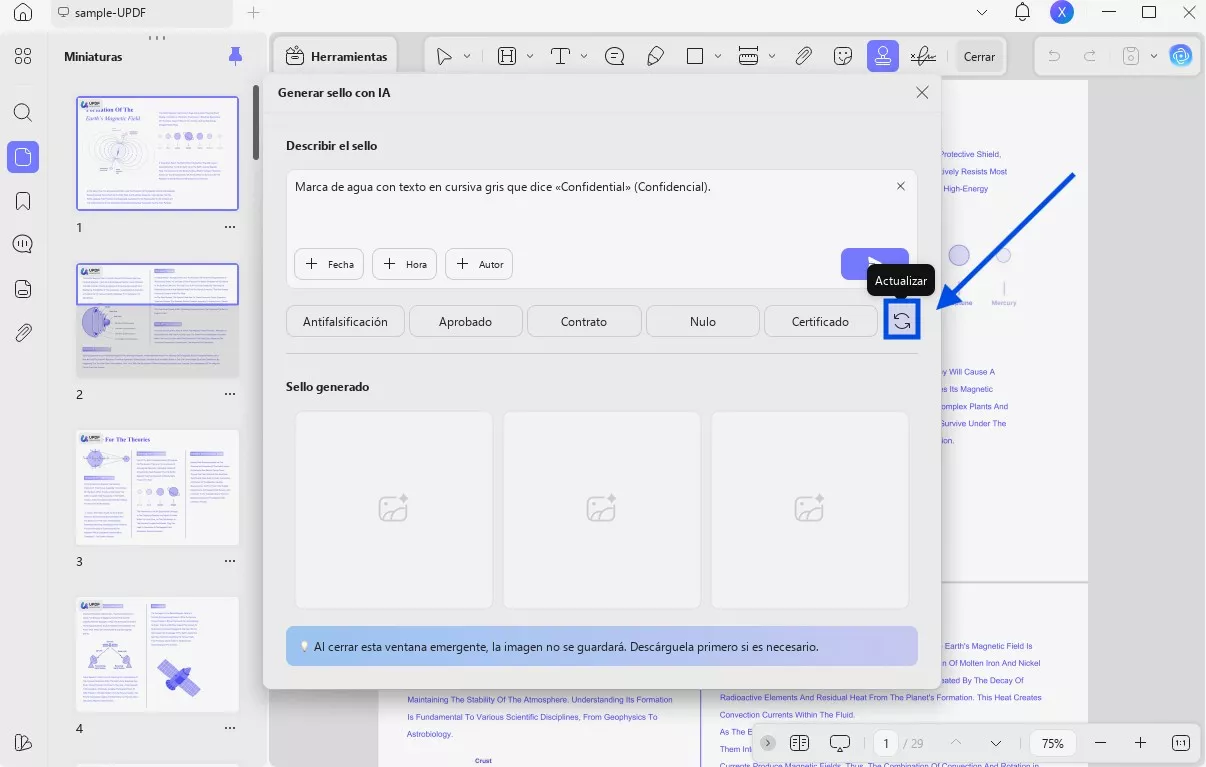Open the bookmarks panel in left sidebar

click(x=23, y=201)
